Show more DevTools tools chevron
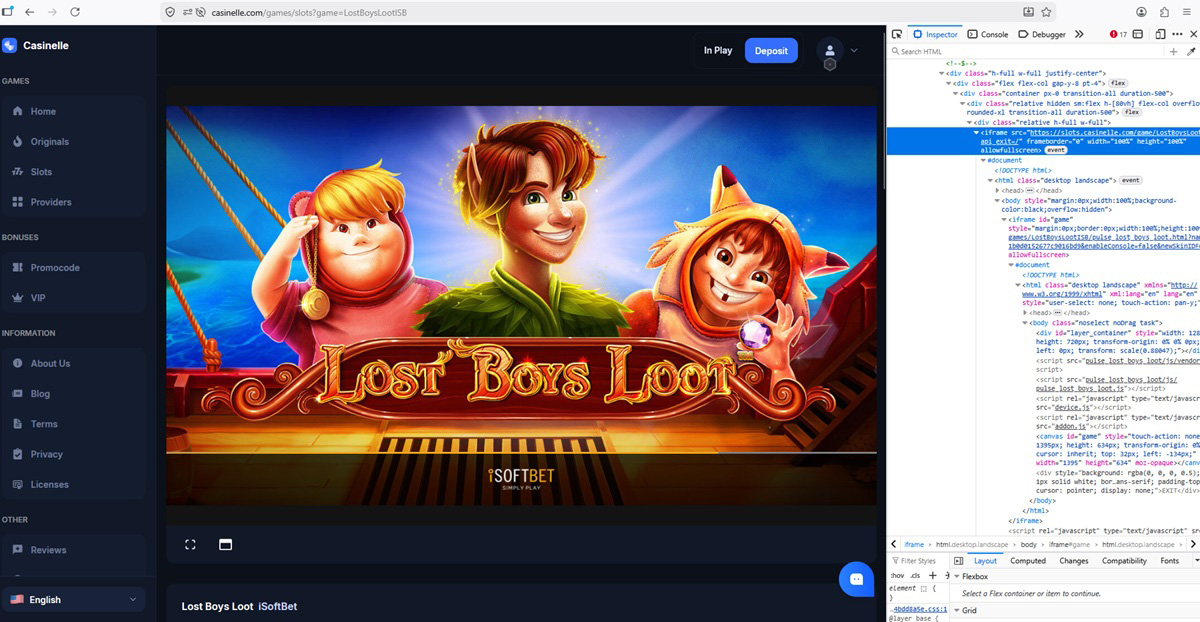Viewport: 1200px width, 622px height. [1078, 34]
